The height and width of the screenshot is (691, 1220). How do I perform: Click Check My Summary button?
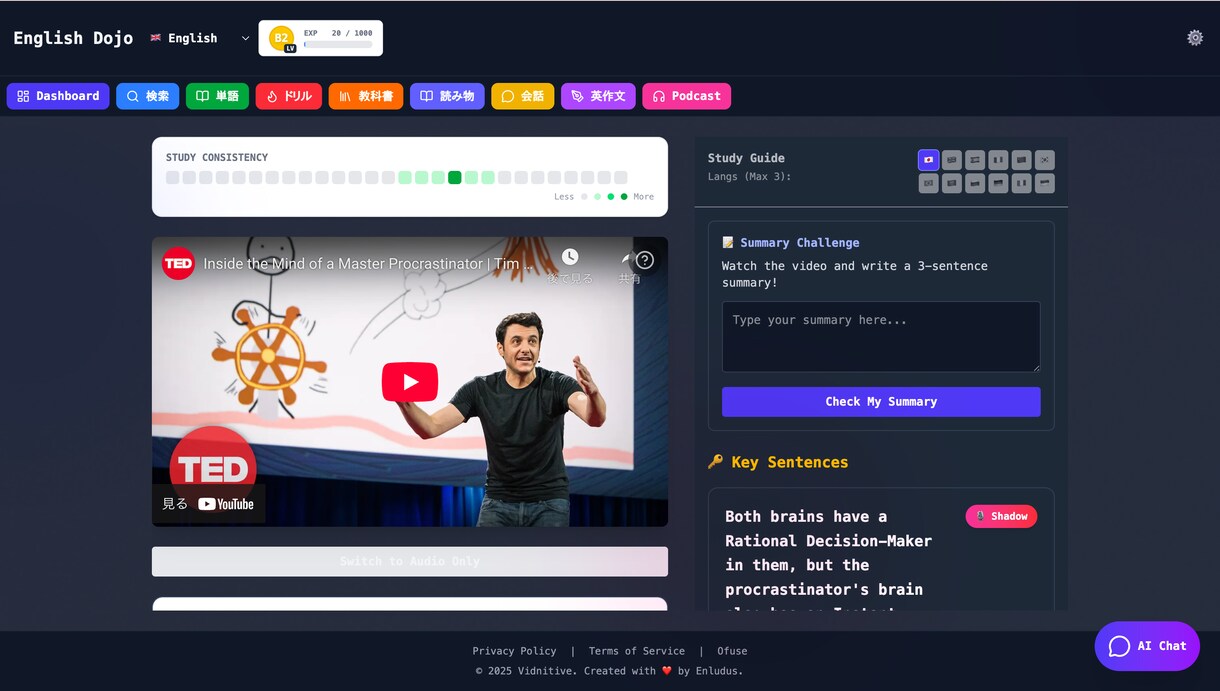(881, 402)
